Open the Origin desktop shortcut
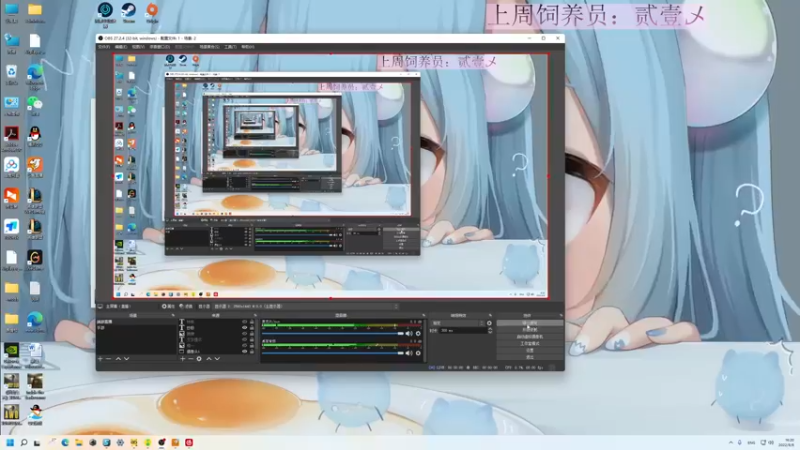The width and height of the screenshot is (800, 450). point(152,10)
